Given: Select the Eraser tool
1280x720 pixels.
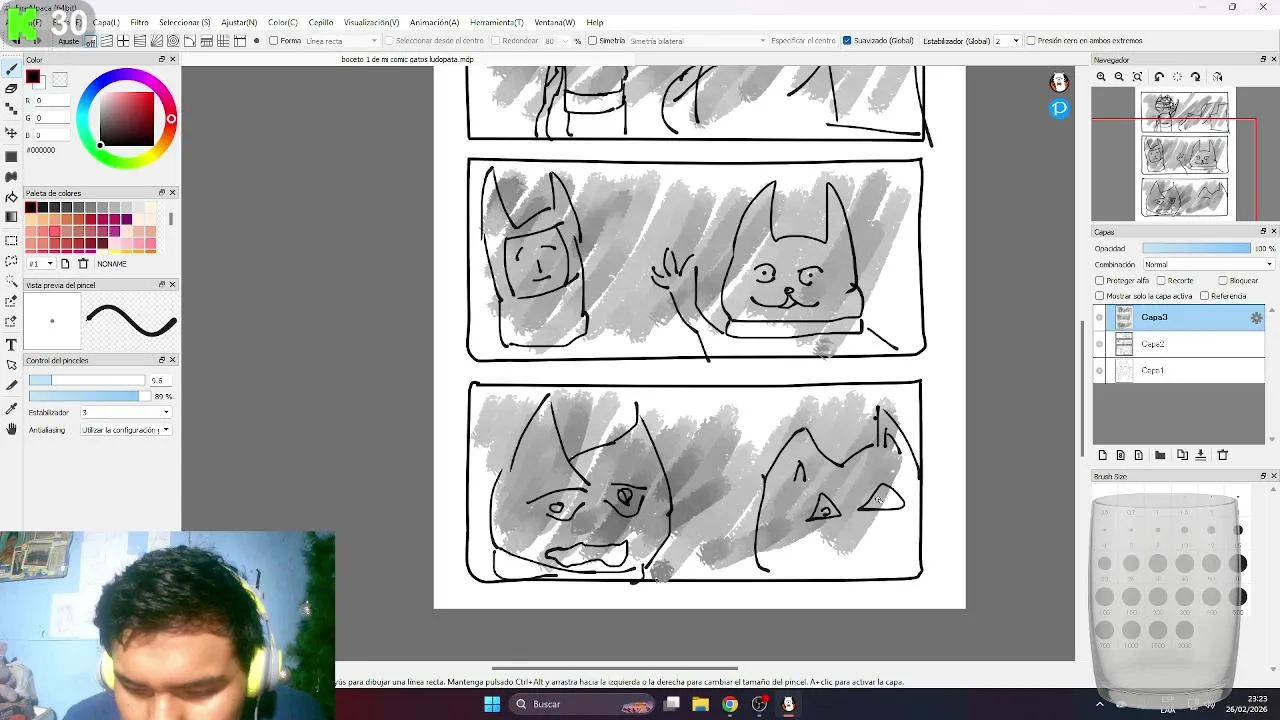Looking at the screenshot, I should [11, 88].
